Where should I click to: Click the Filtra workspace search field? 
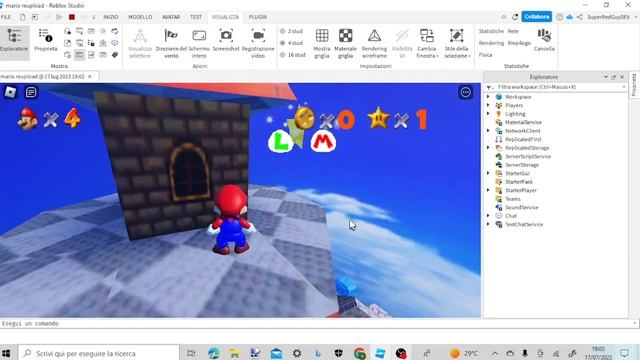coord(559,87)
